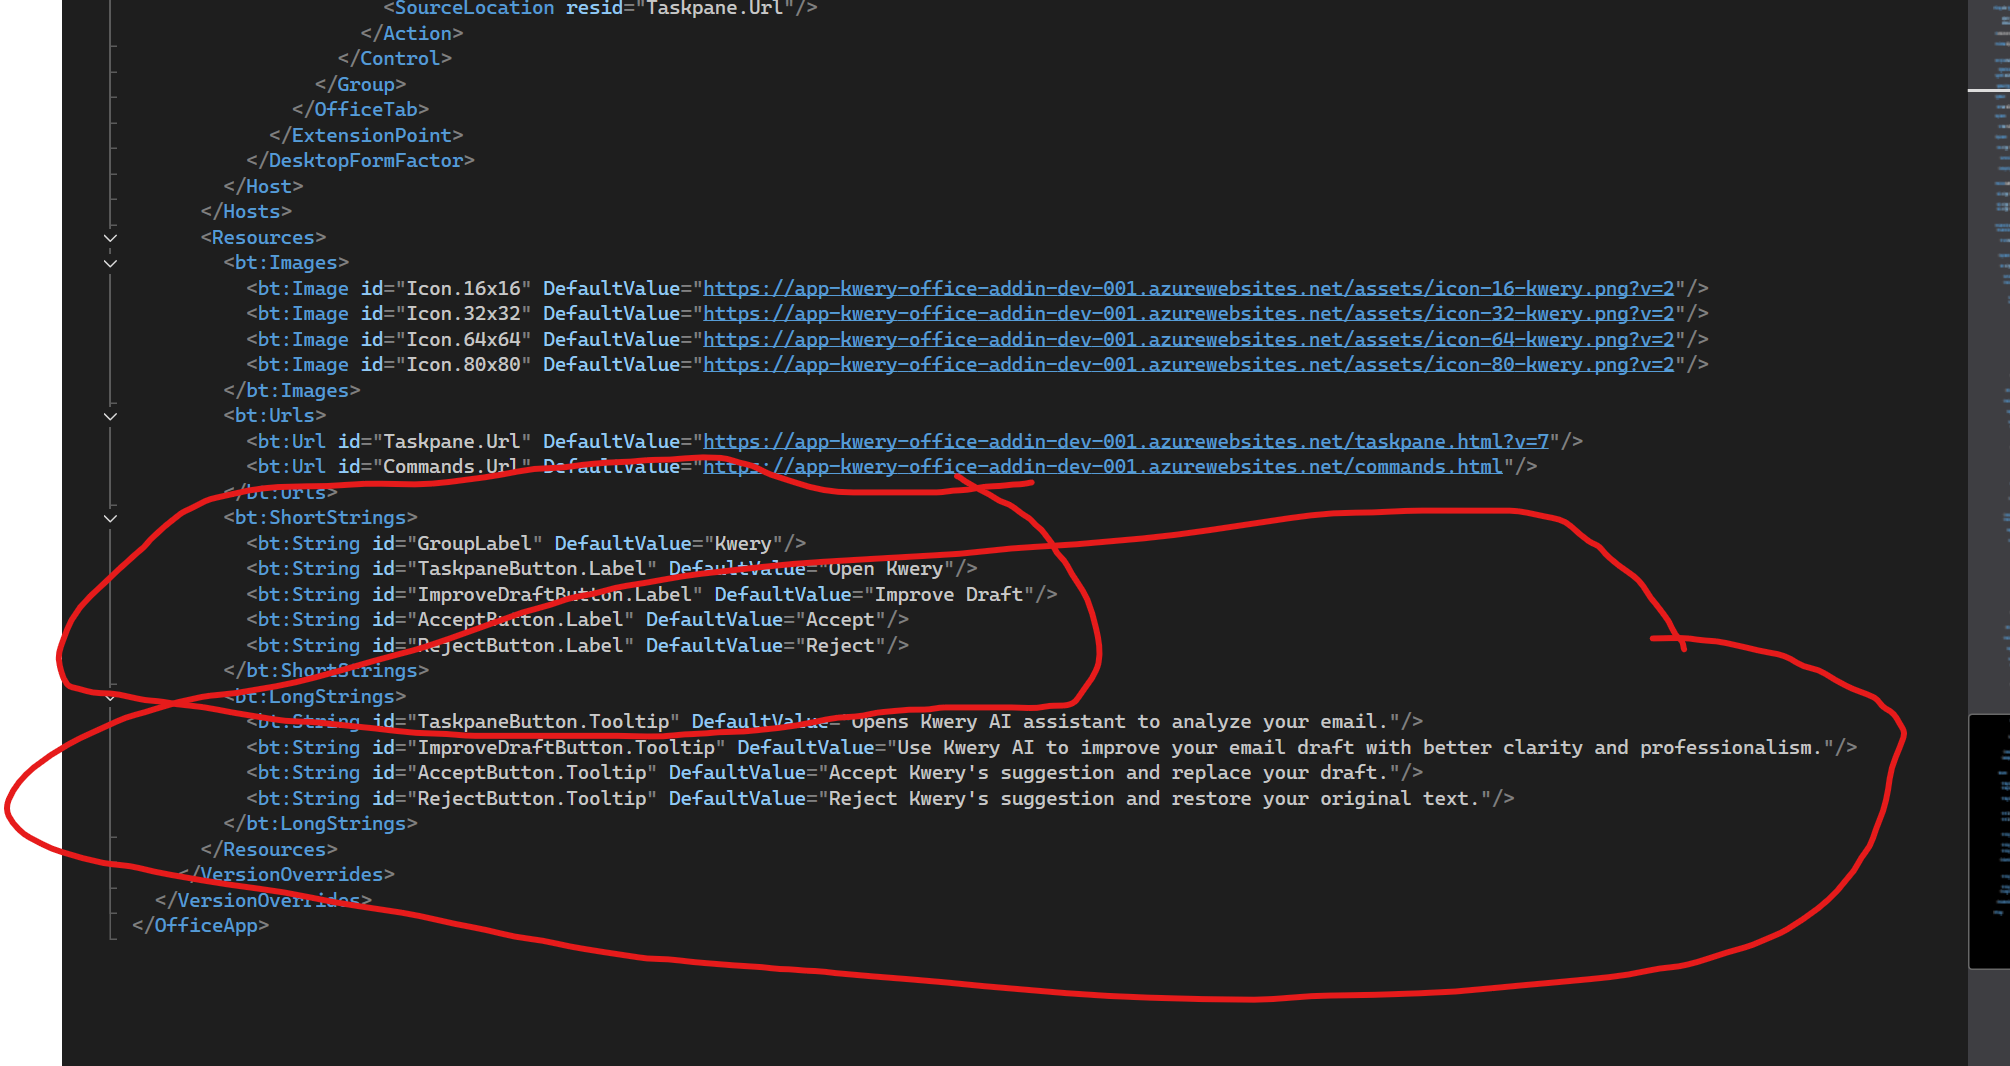Click the "GroupLabel" id value
Viewport: 2010px width, 1066px height.
[474, 543]
